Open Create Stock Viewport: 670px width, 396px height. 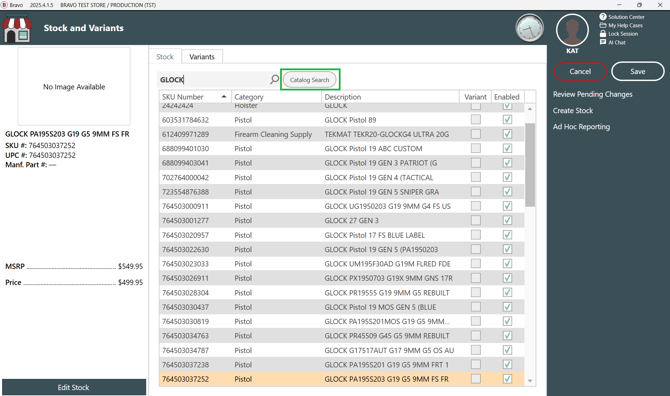(x=573, y=111)
